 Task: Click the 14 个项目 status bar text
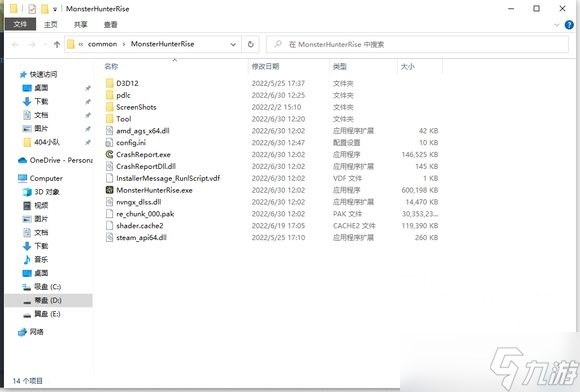point(28,381)
